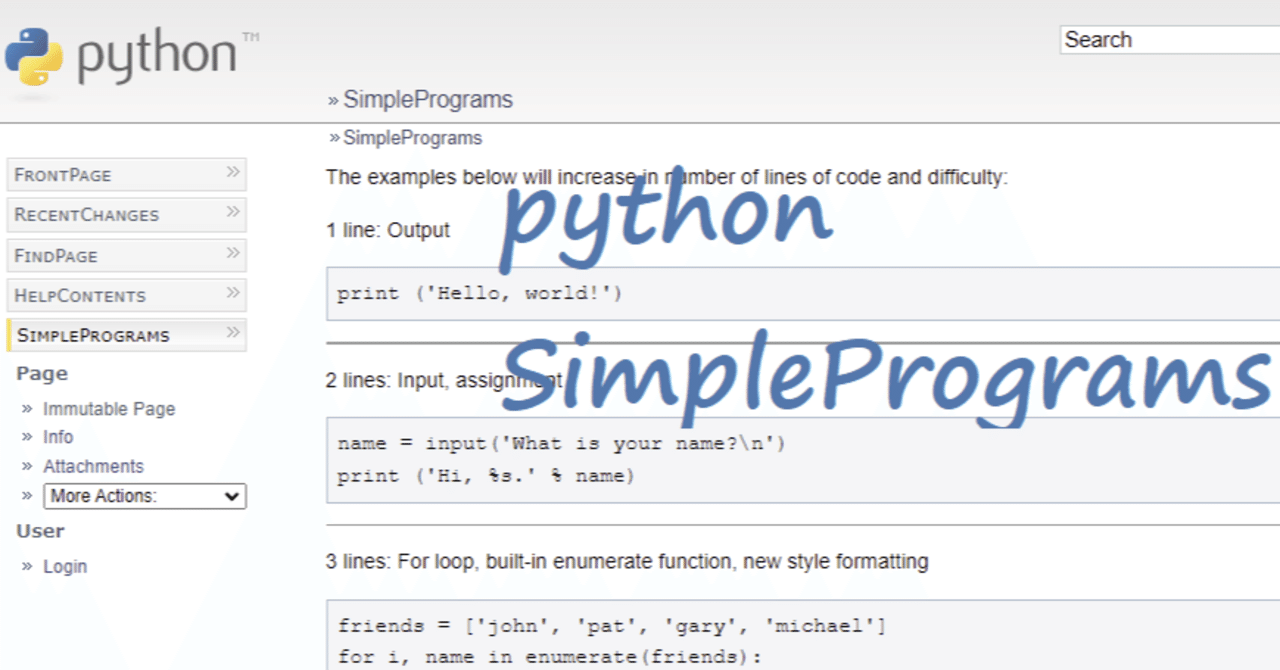The height and width of the screenshot is (670, 1280).
Task: Click the chevron icon beside RecentChanges
Action: [x=234, y=214]
